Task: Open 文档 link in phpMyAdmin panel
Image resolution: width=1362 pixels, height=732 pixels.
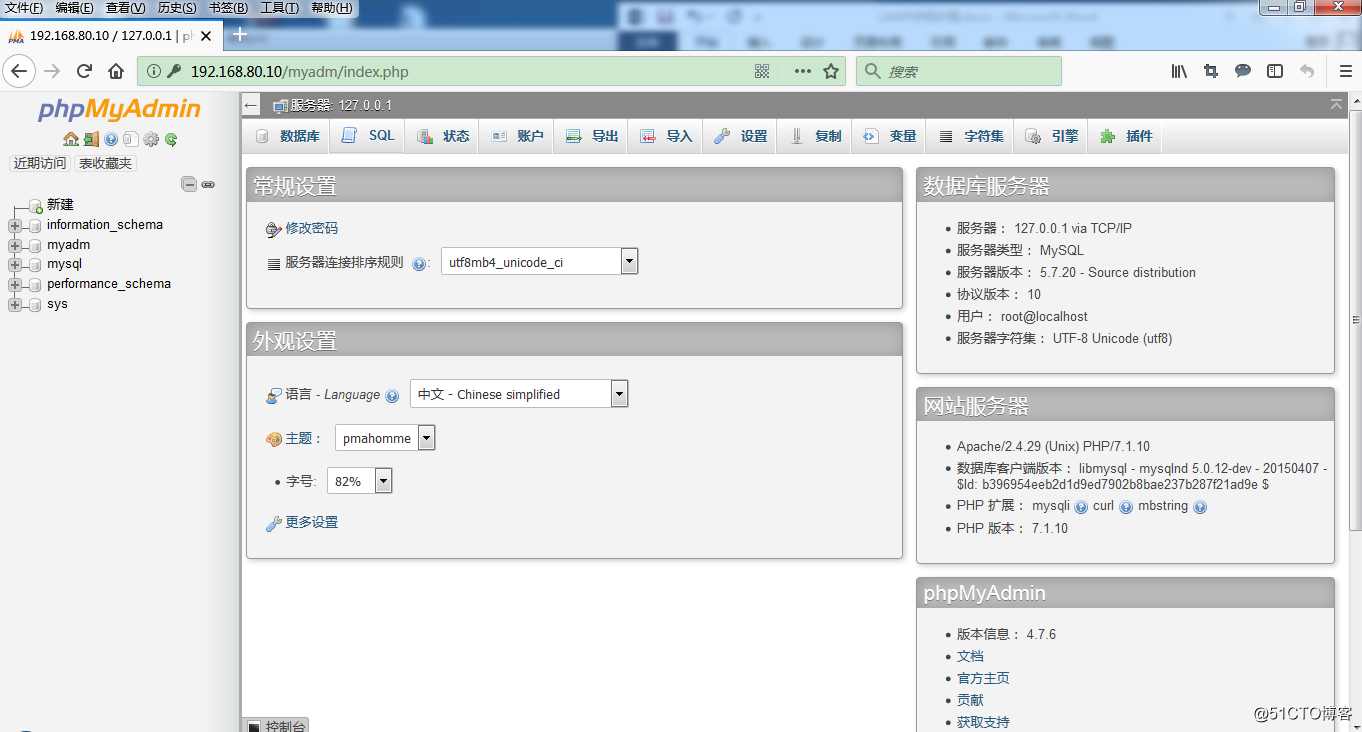Action: pos(970,657)
